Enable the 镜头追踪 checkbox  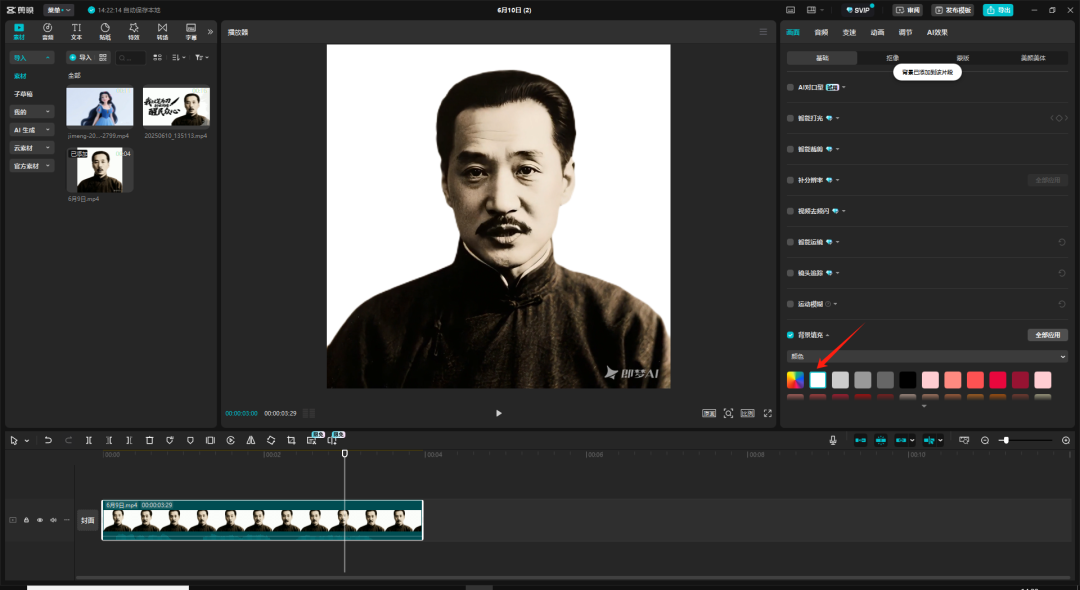pos(790,273)
